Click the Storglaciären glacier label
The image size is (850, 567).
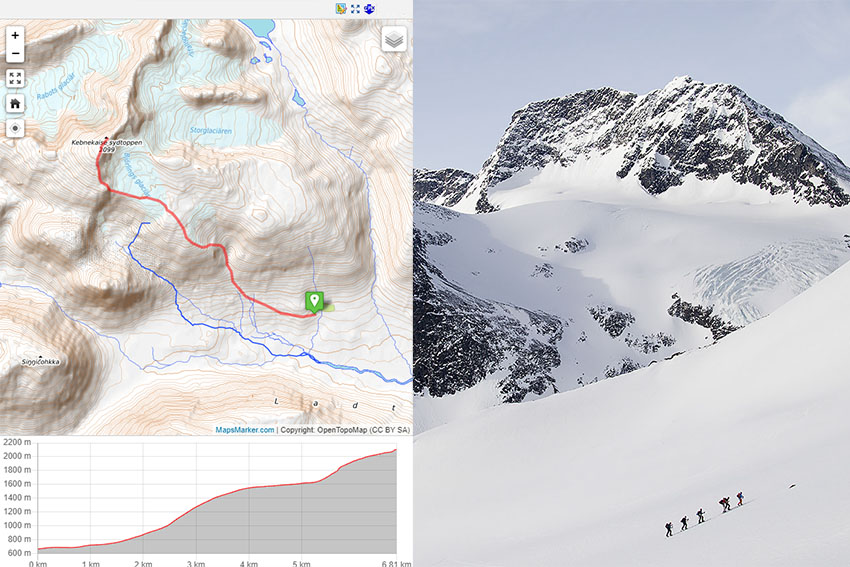point(211,131)
